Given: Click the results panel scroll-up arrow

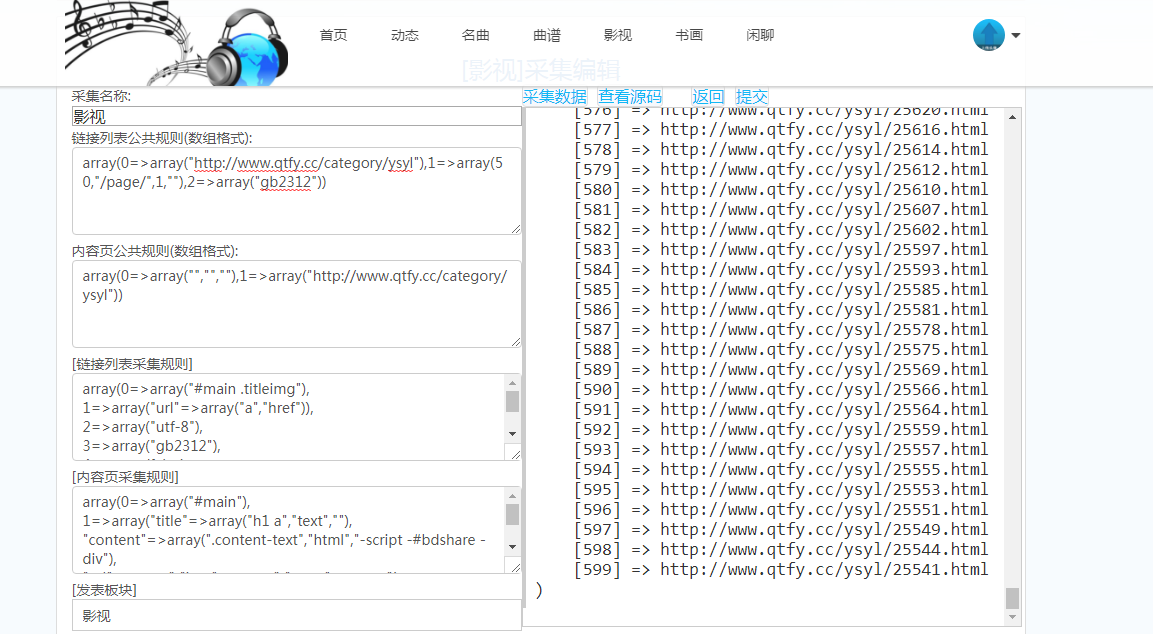Looking at the screenshot, I should [x=1013, y=117].
